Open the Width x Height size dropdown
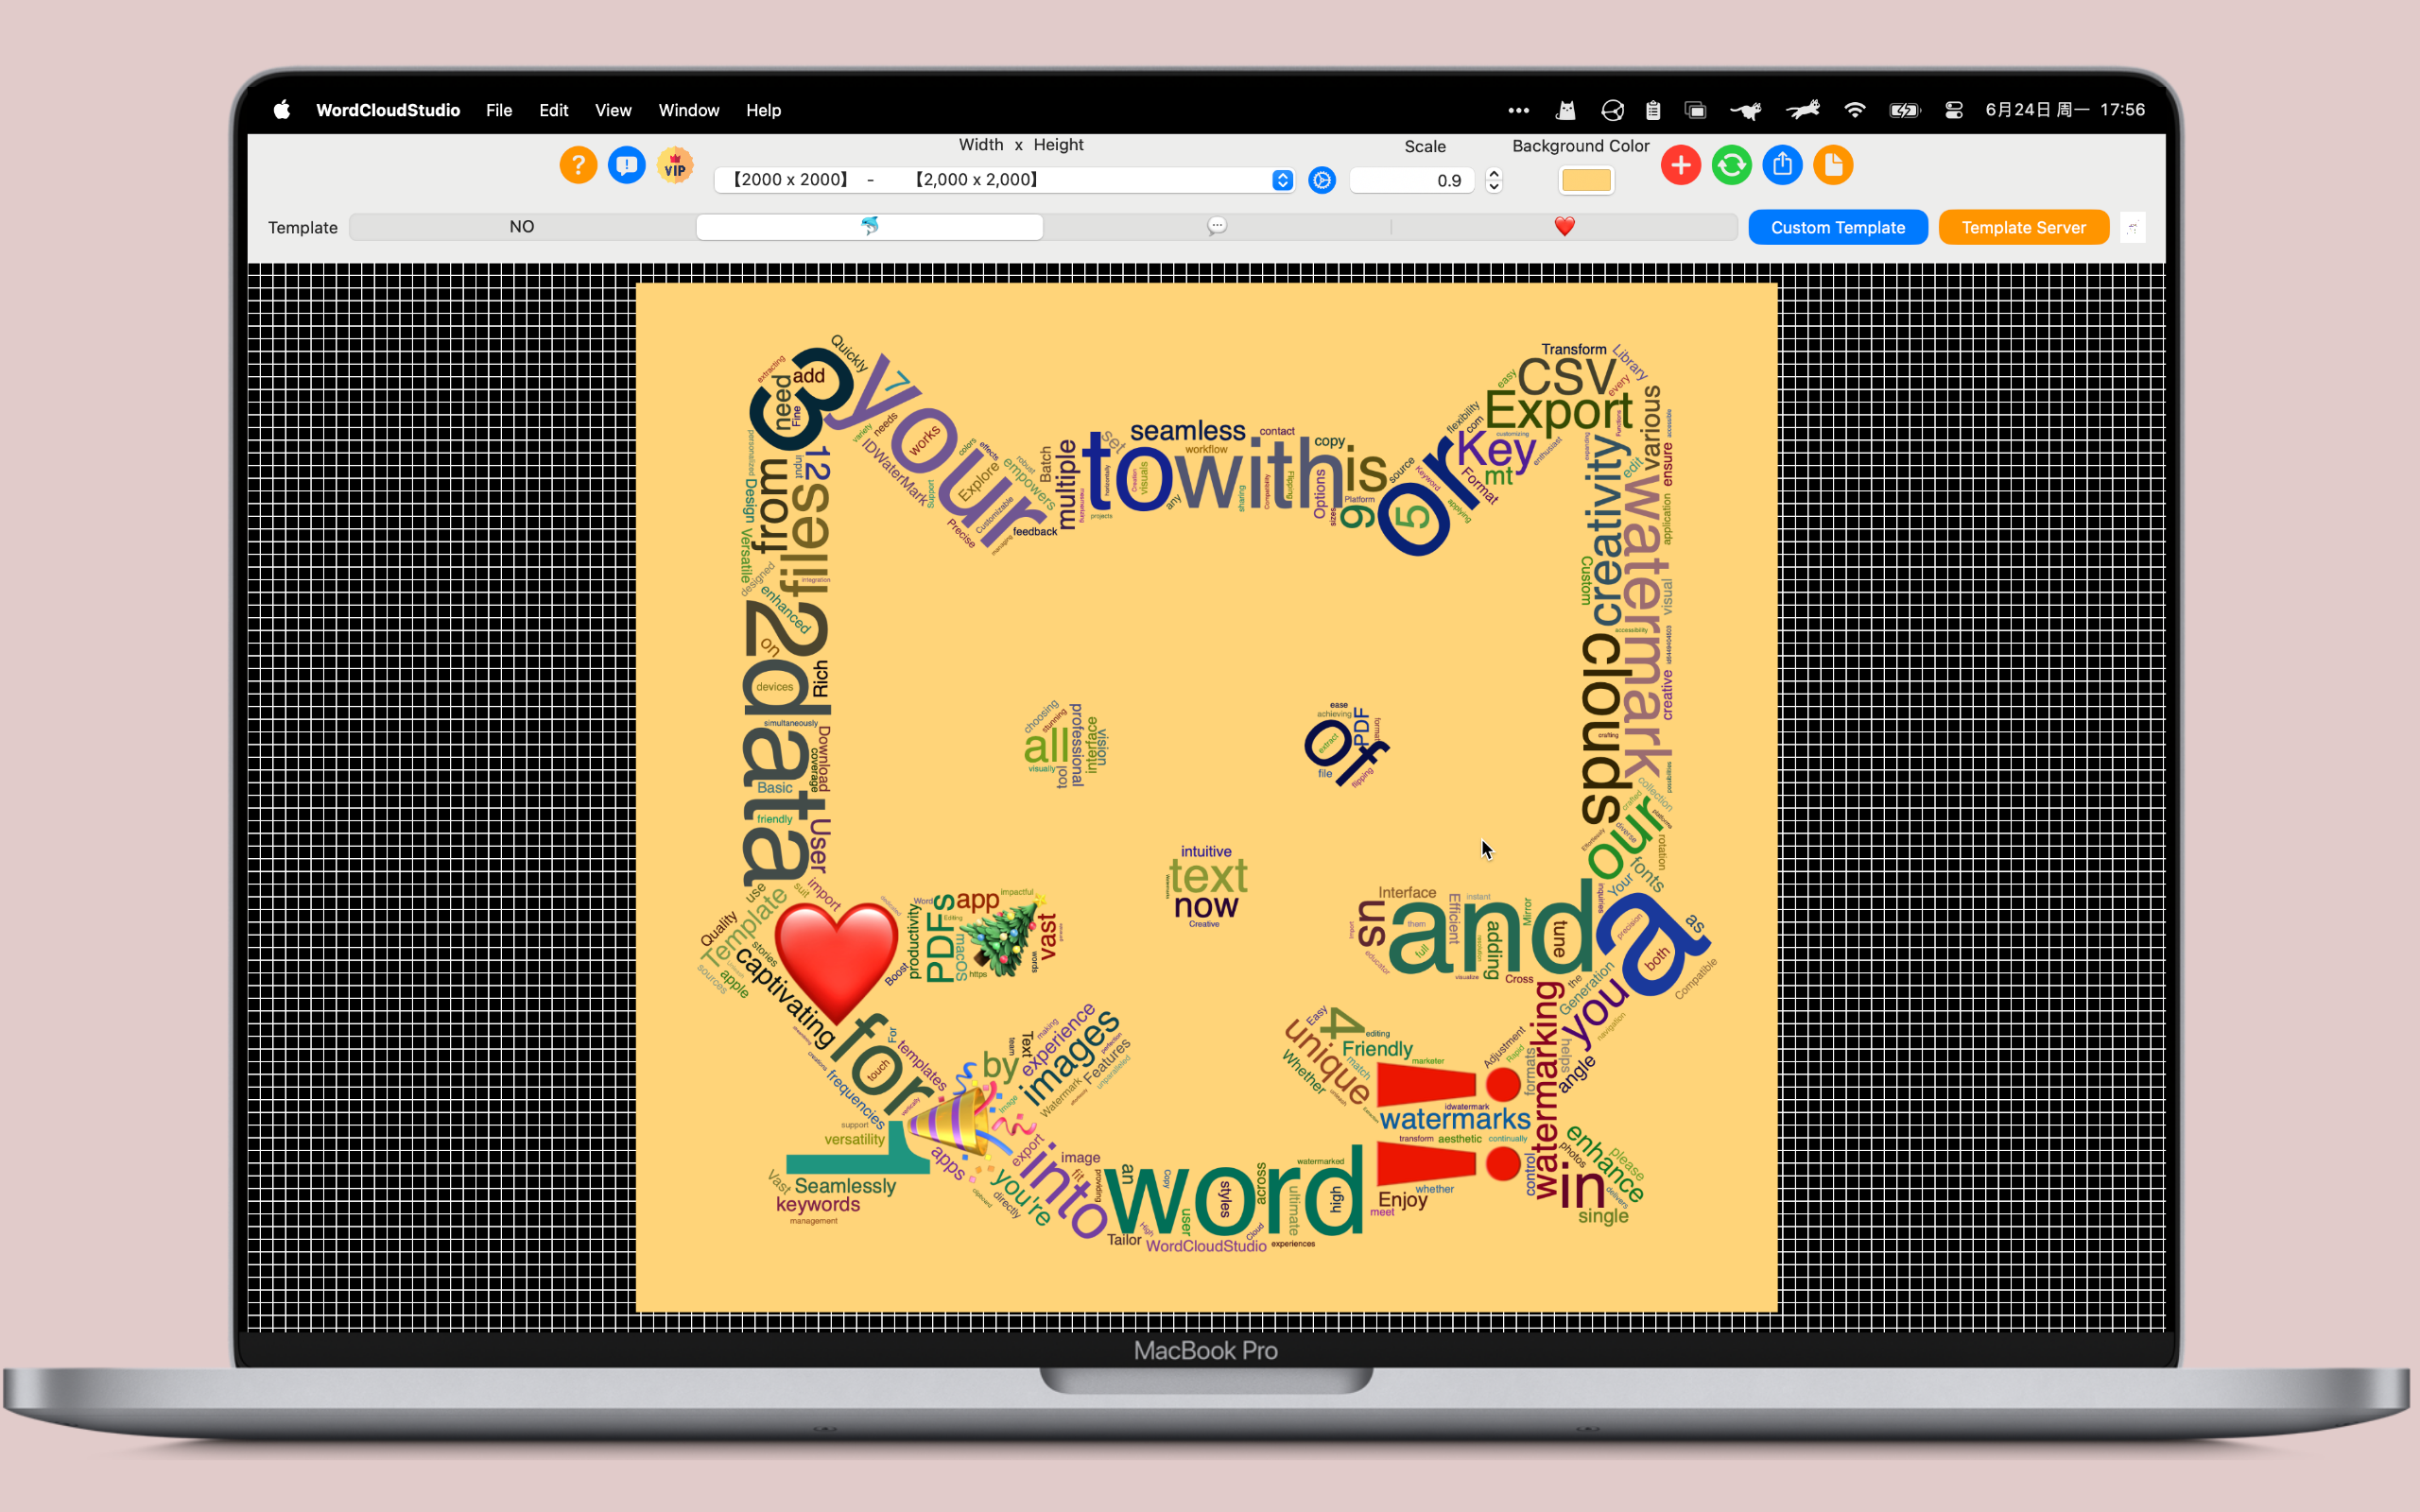The width and height of the screenshot is (2420, 1512). pos(1004,180)
